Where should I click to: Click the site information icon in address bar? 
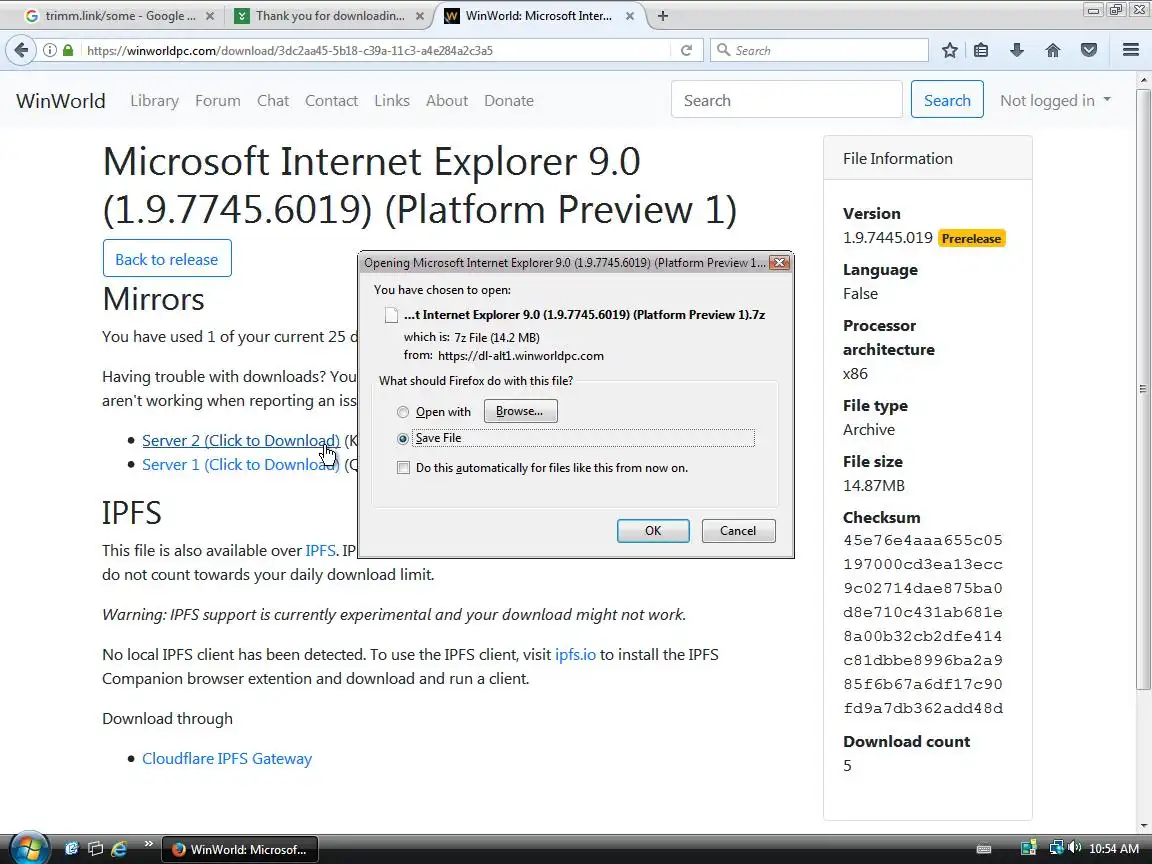[49, 50]
